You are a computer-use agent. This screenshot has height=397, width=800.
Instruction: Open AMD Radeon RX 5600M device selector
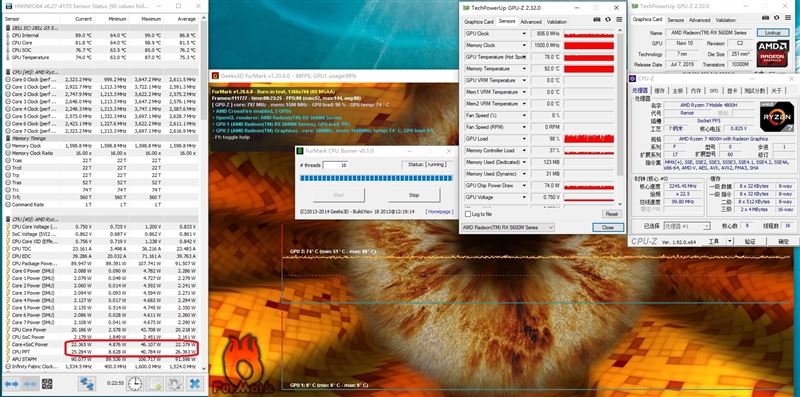point(507,227)
